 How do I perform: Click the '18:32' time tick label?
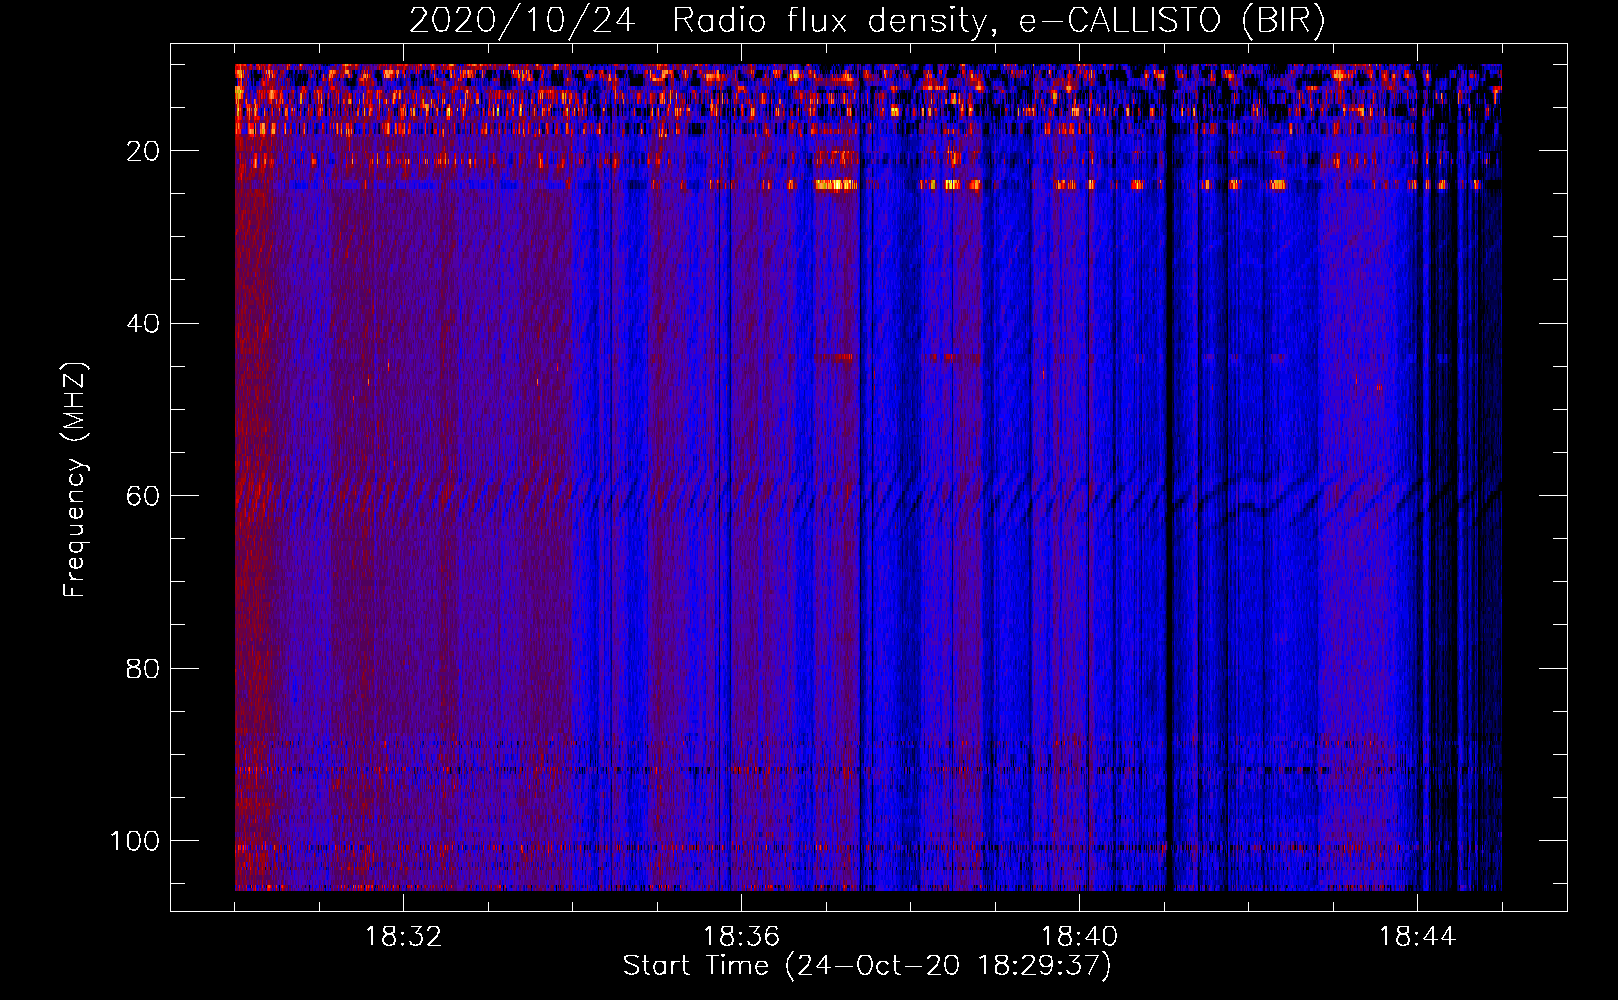[403, 937]
